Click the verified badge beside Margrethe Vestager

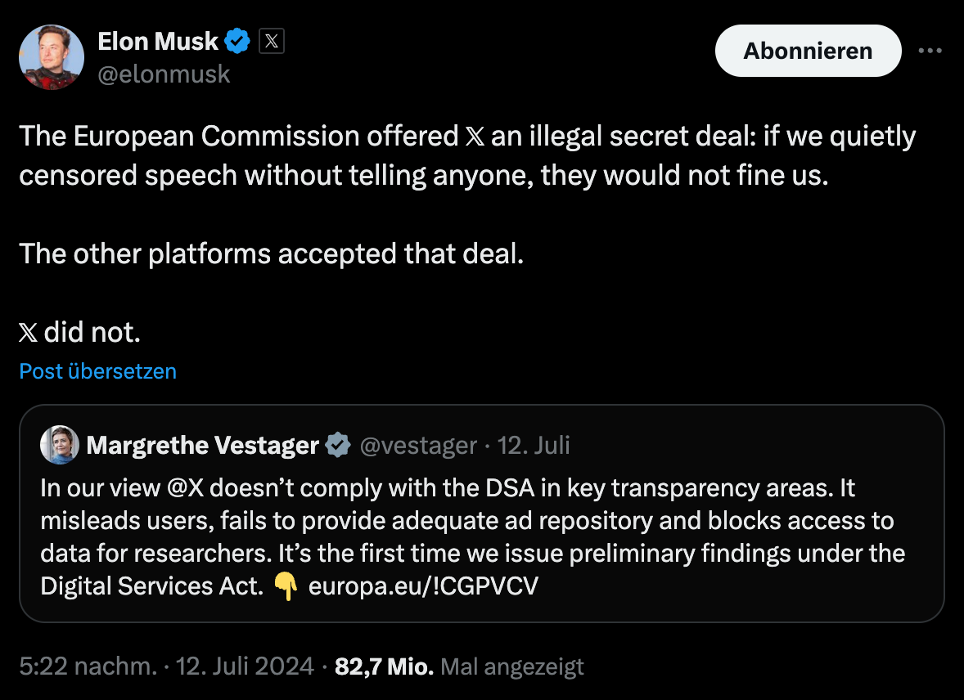pos(339,445)
